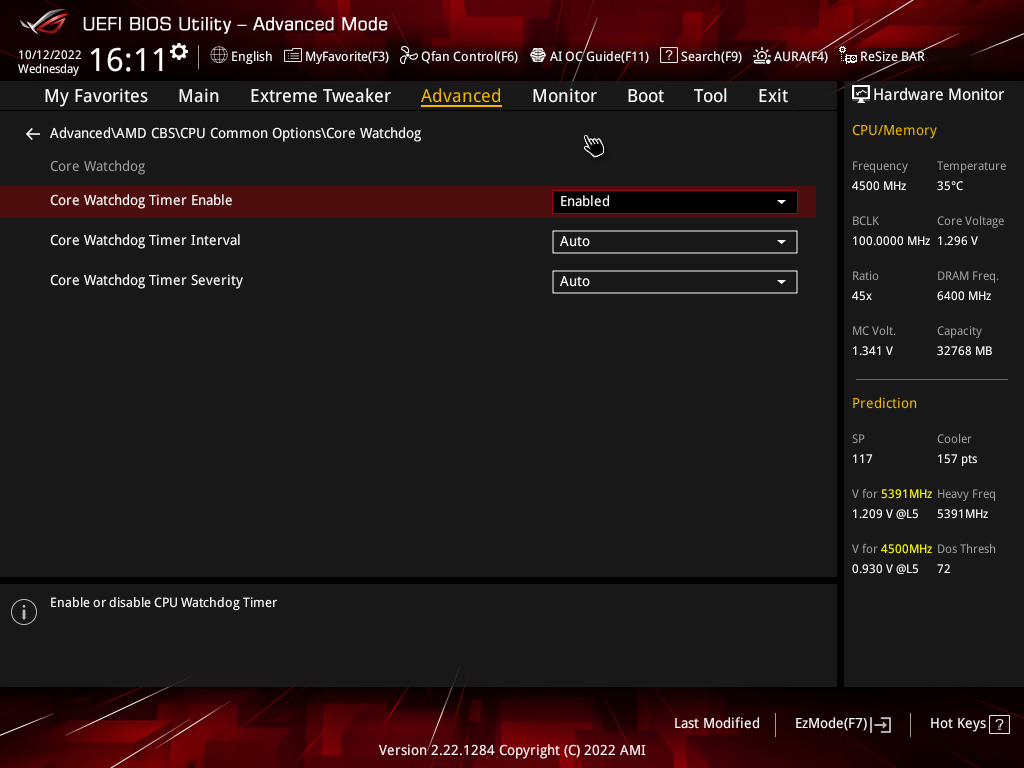Open Extreme Tweaker tab
The height and width of the screenshot is (768, 1024).
coord(320,96)
